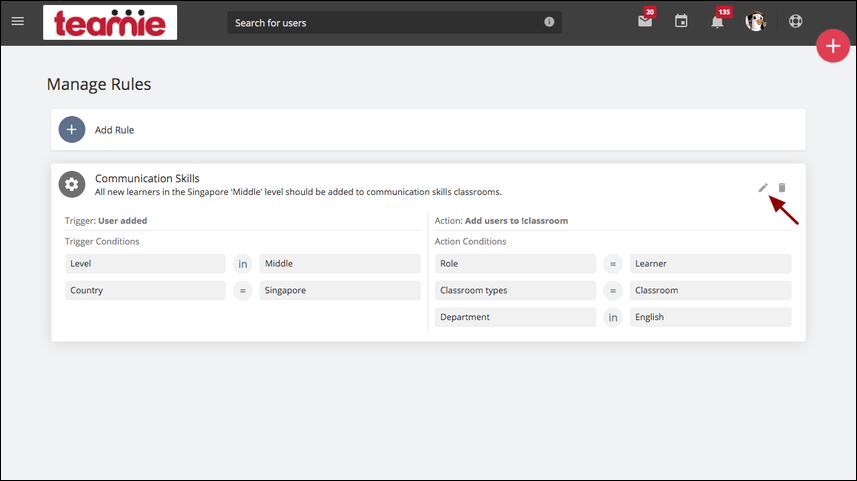Open the messages envelope icon
Screen dimensions: 857x481
(645, 21)
